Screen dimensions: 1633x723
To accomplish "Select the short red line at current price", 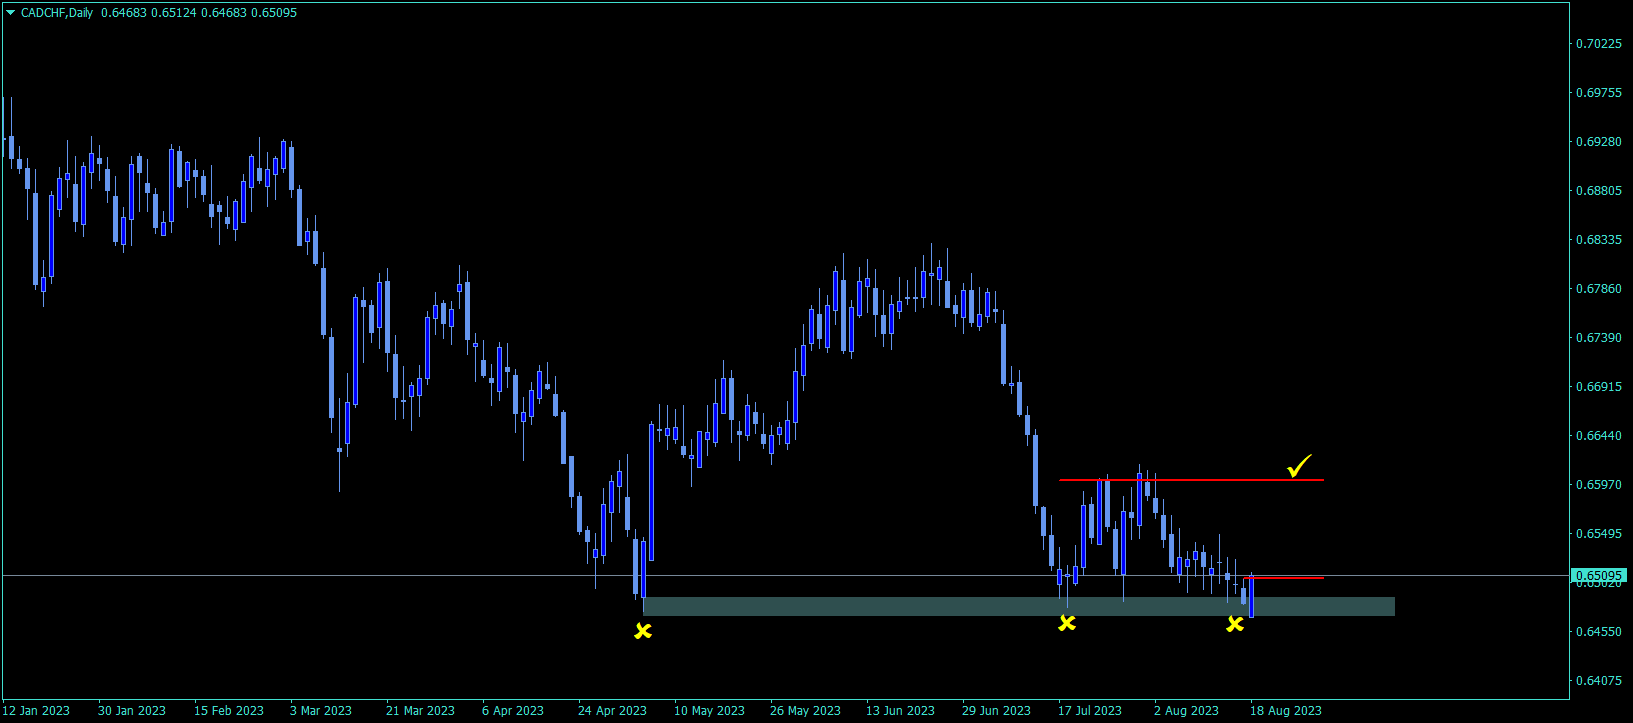I will click(1284, 578).
